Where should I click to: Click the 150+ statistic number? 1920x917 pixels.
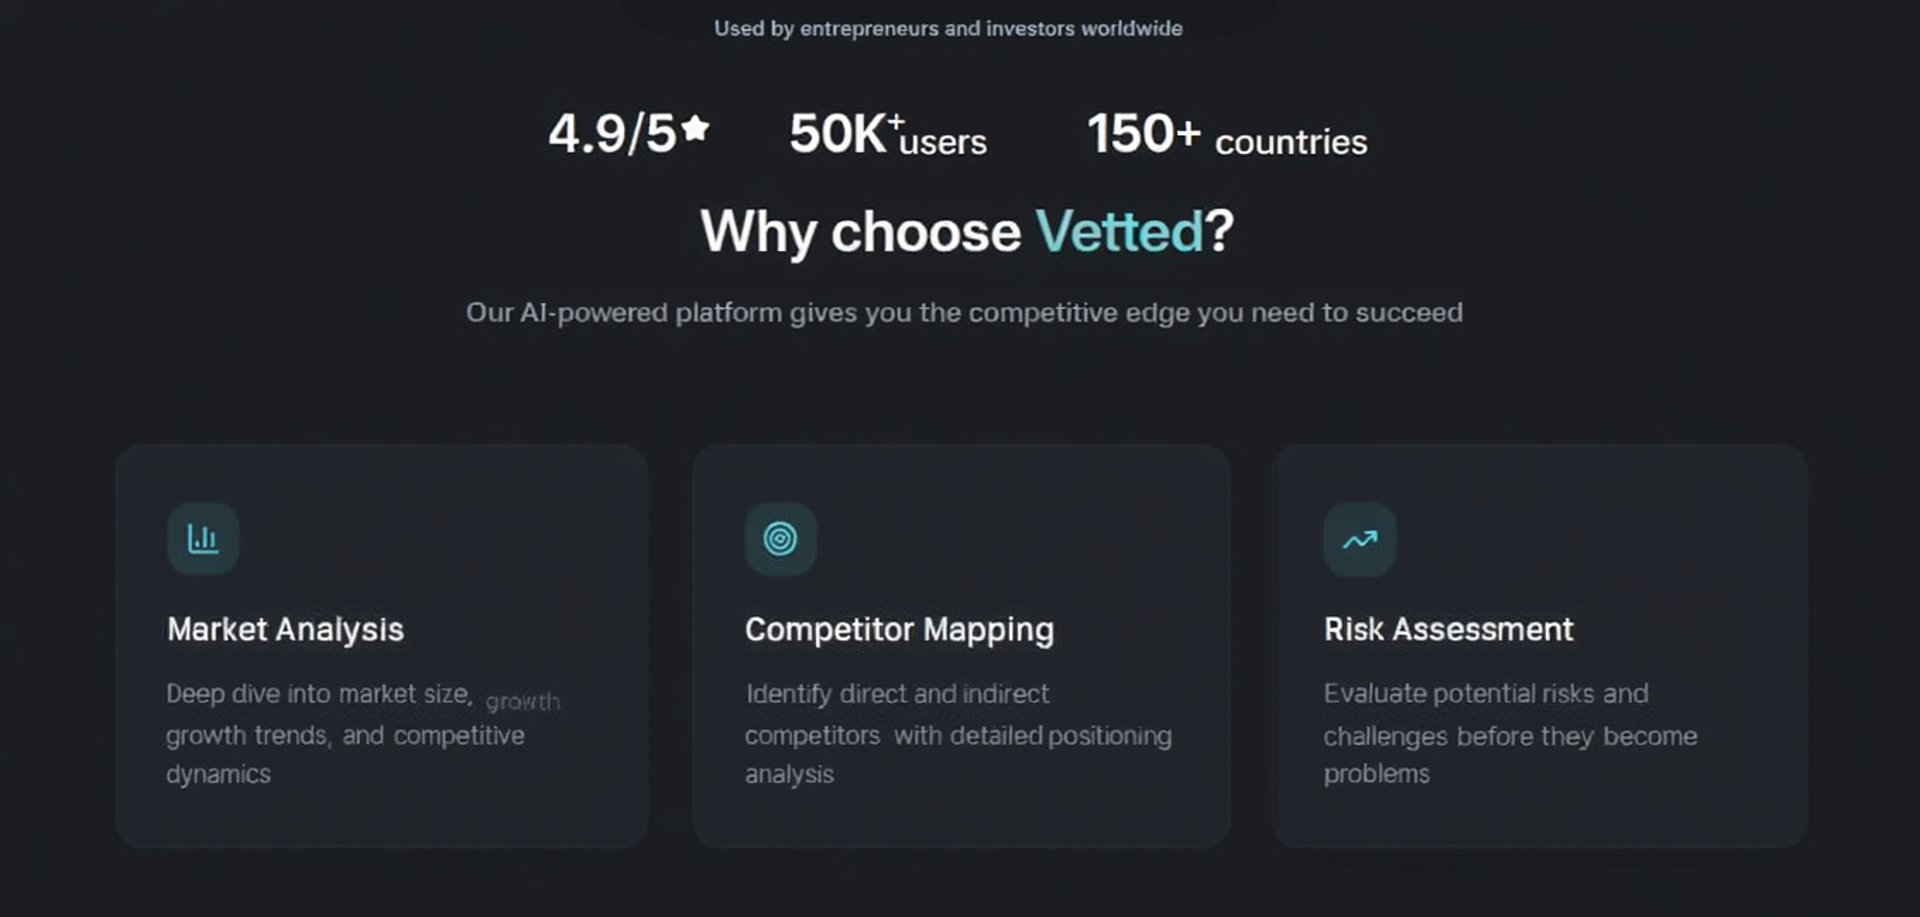pos(1142,134)
